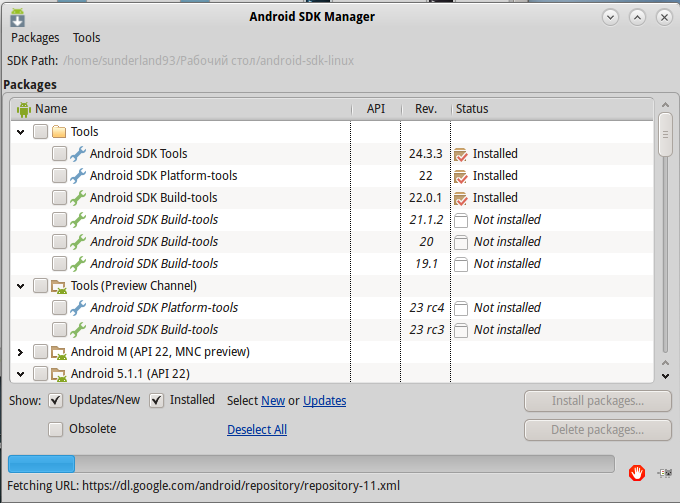680x503 pixels.
Task: Click the red stop hand icon
Action: pyautogui.click(x=637, y=473)
